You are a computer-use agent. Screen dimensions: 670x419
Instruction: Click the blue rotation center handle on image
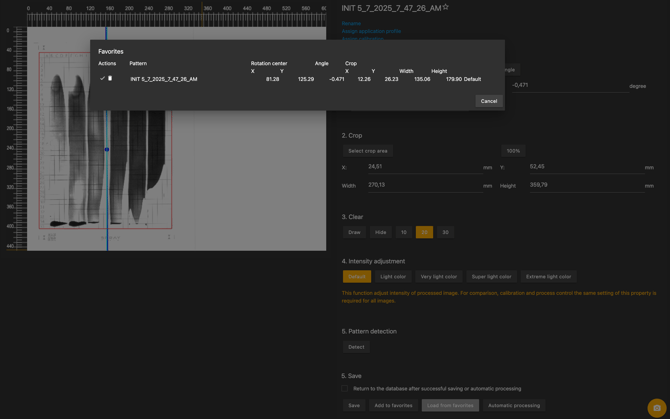tap(107, 149)
